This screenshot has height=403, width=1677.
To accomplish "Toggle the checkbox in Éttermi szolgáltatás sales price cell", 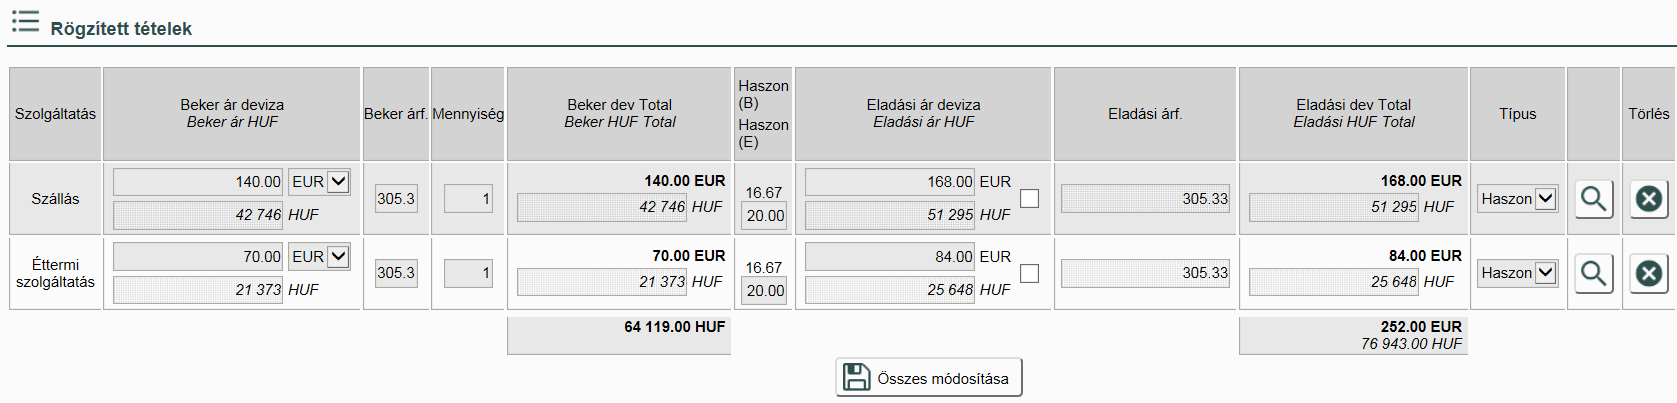I will coord(1029,273).
